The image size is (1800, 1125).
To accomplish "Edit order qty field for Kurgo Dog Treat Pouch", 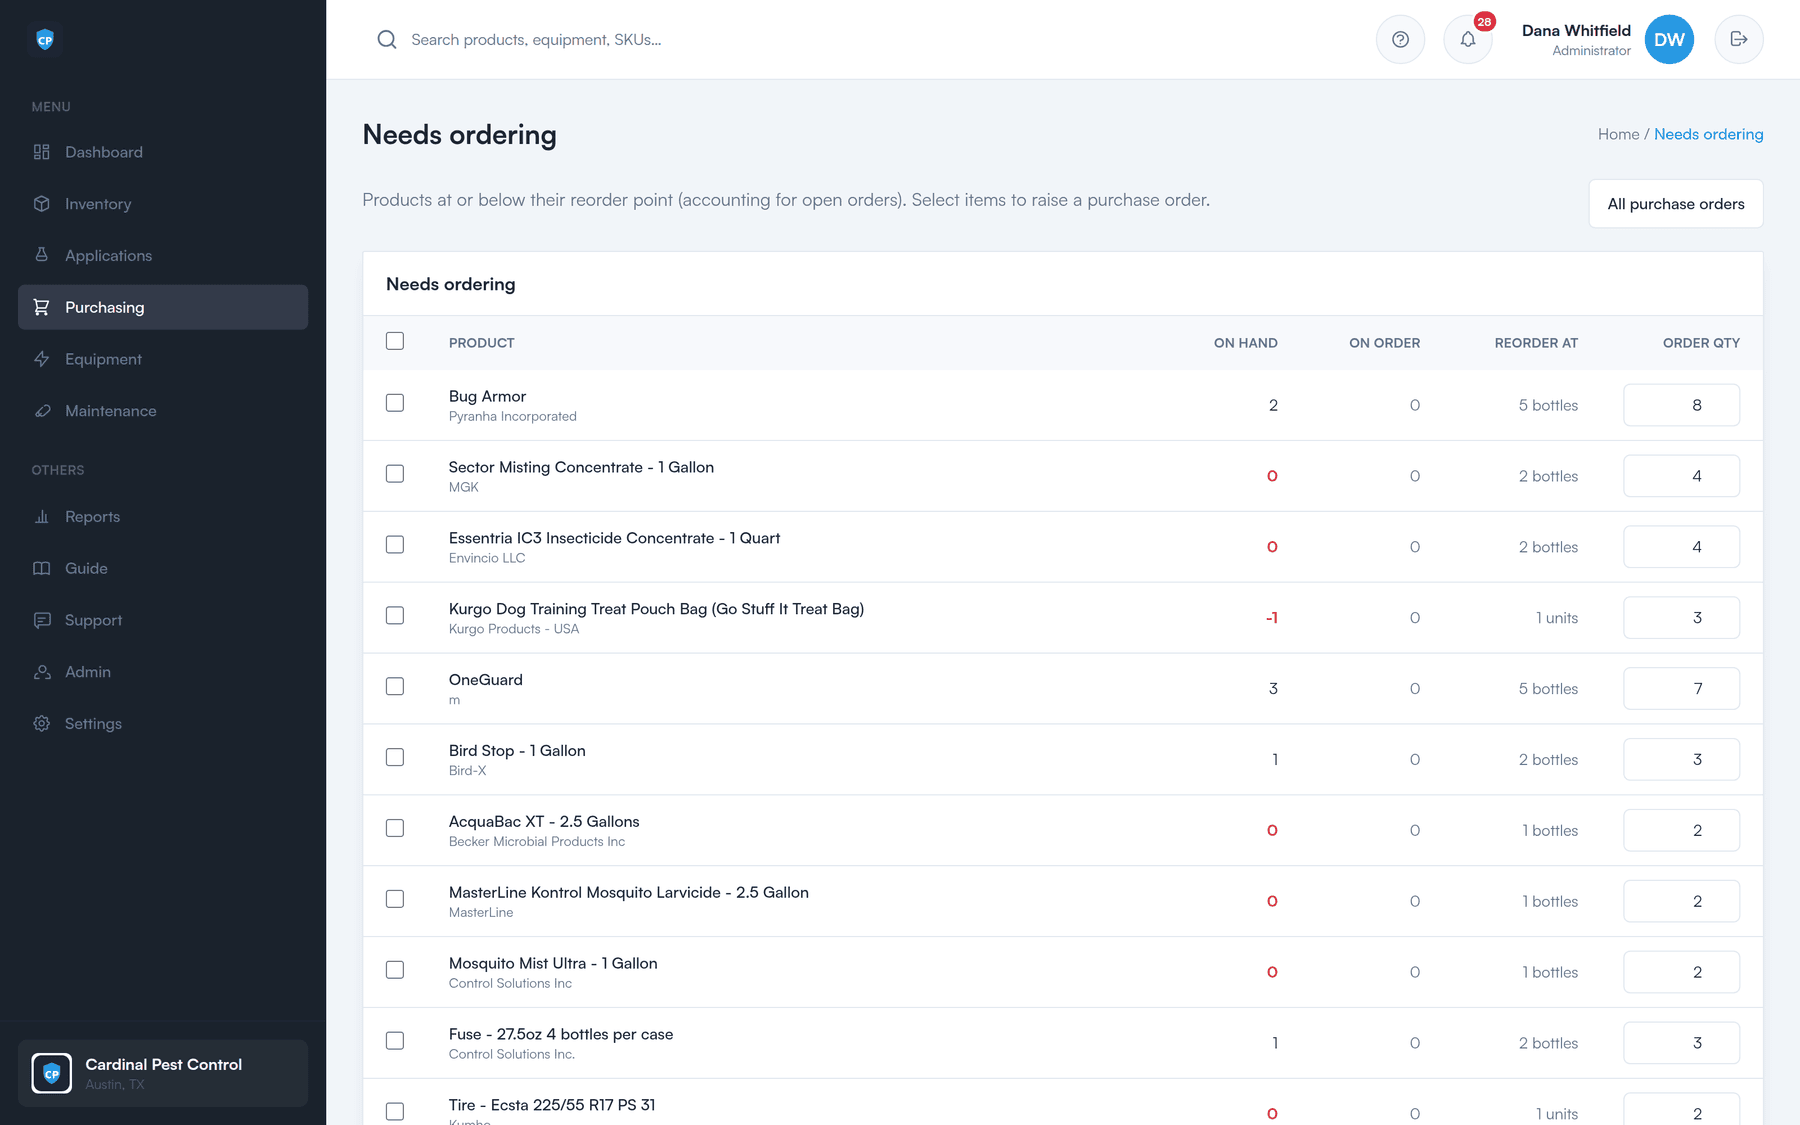I will [x=1681, y=618].
